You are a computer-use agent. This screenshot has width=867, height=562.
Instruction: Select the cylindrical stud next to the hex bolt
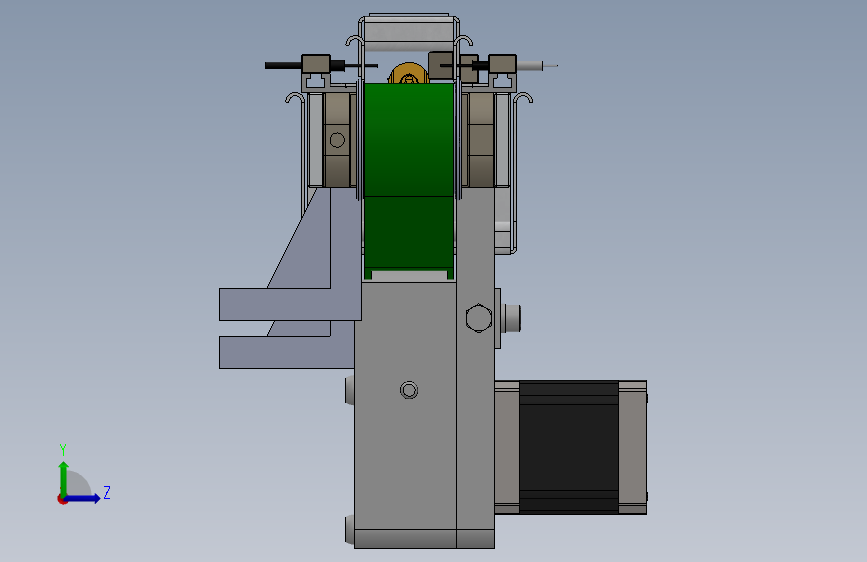pos(511,318)
